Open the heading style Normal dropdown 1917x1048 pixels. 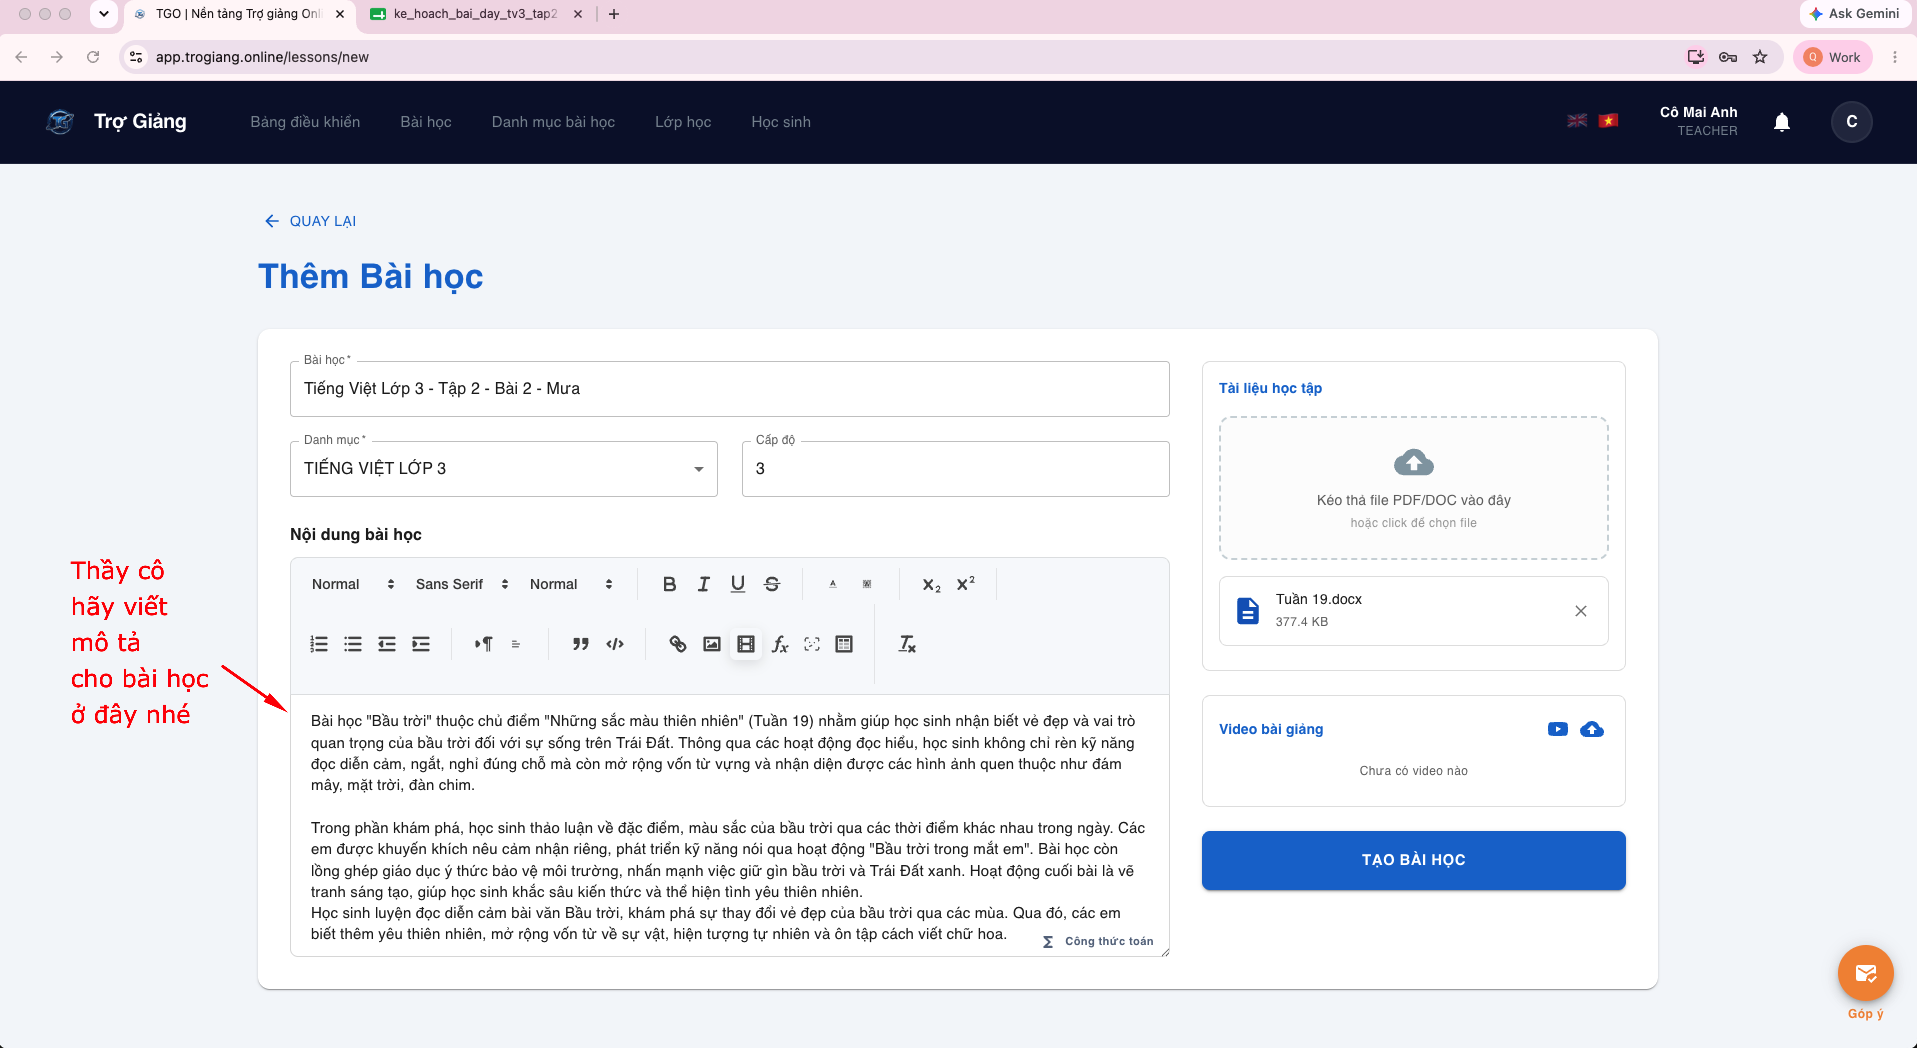pyautogui.click(x=353, y=584)
